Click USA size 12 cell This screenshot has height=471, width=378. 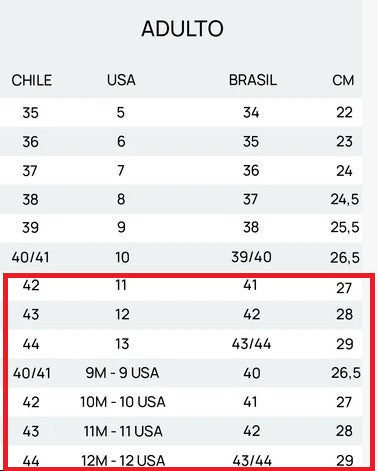click(x=122, y=314)
